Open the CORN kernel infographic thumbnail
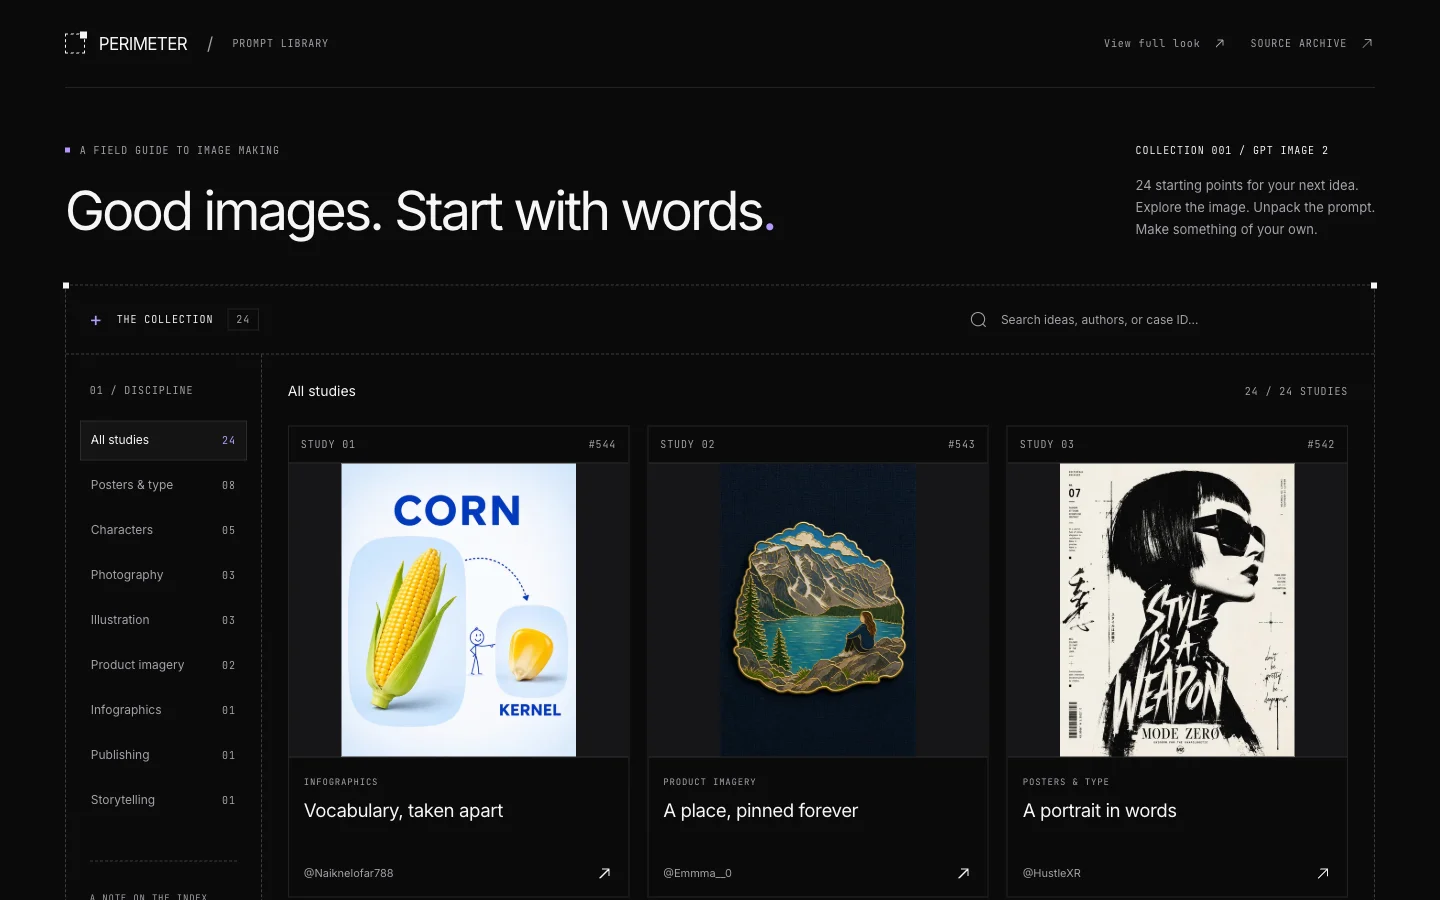The image size is (1440, 900). click(459, 610)
